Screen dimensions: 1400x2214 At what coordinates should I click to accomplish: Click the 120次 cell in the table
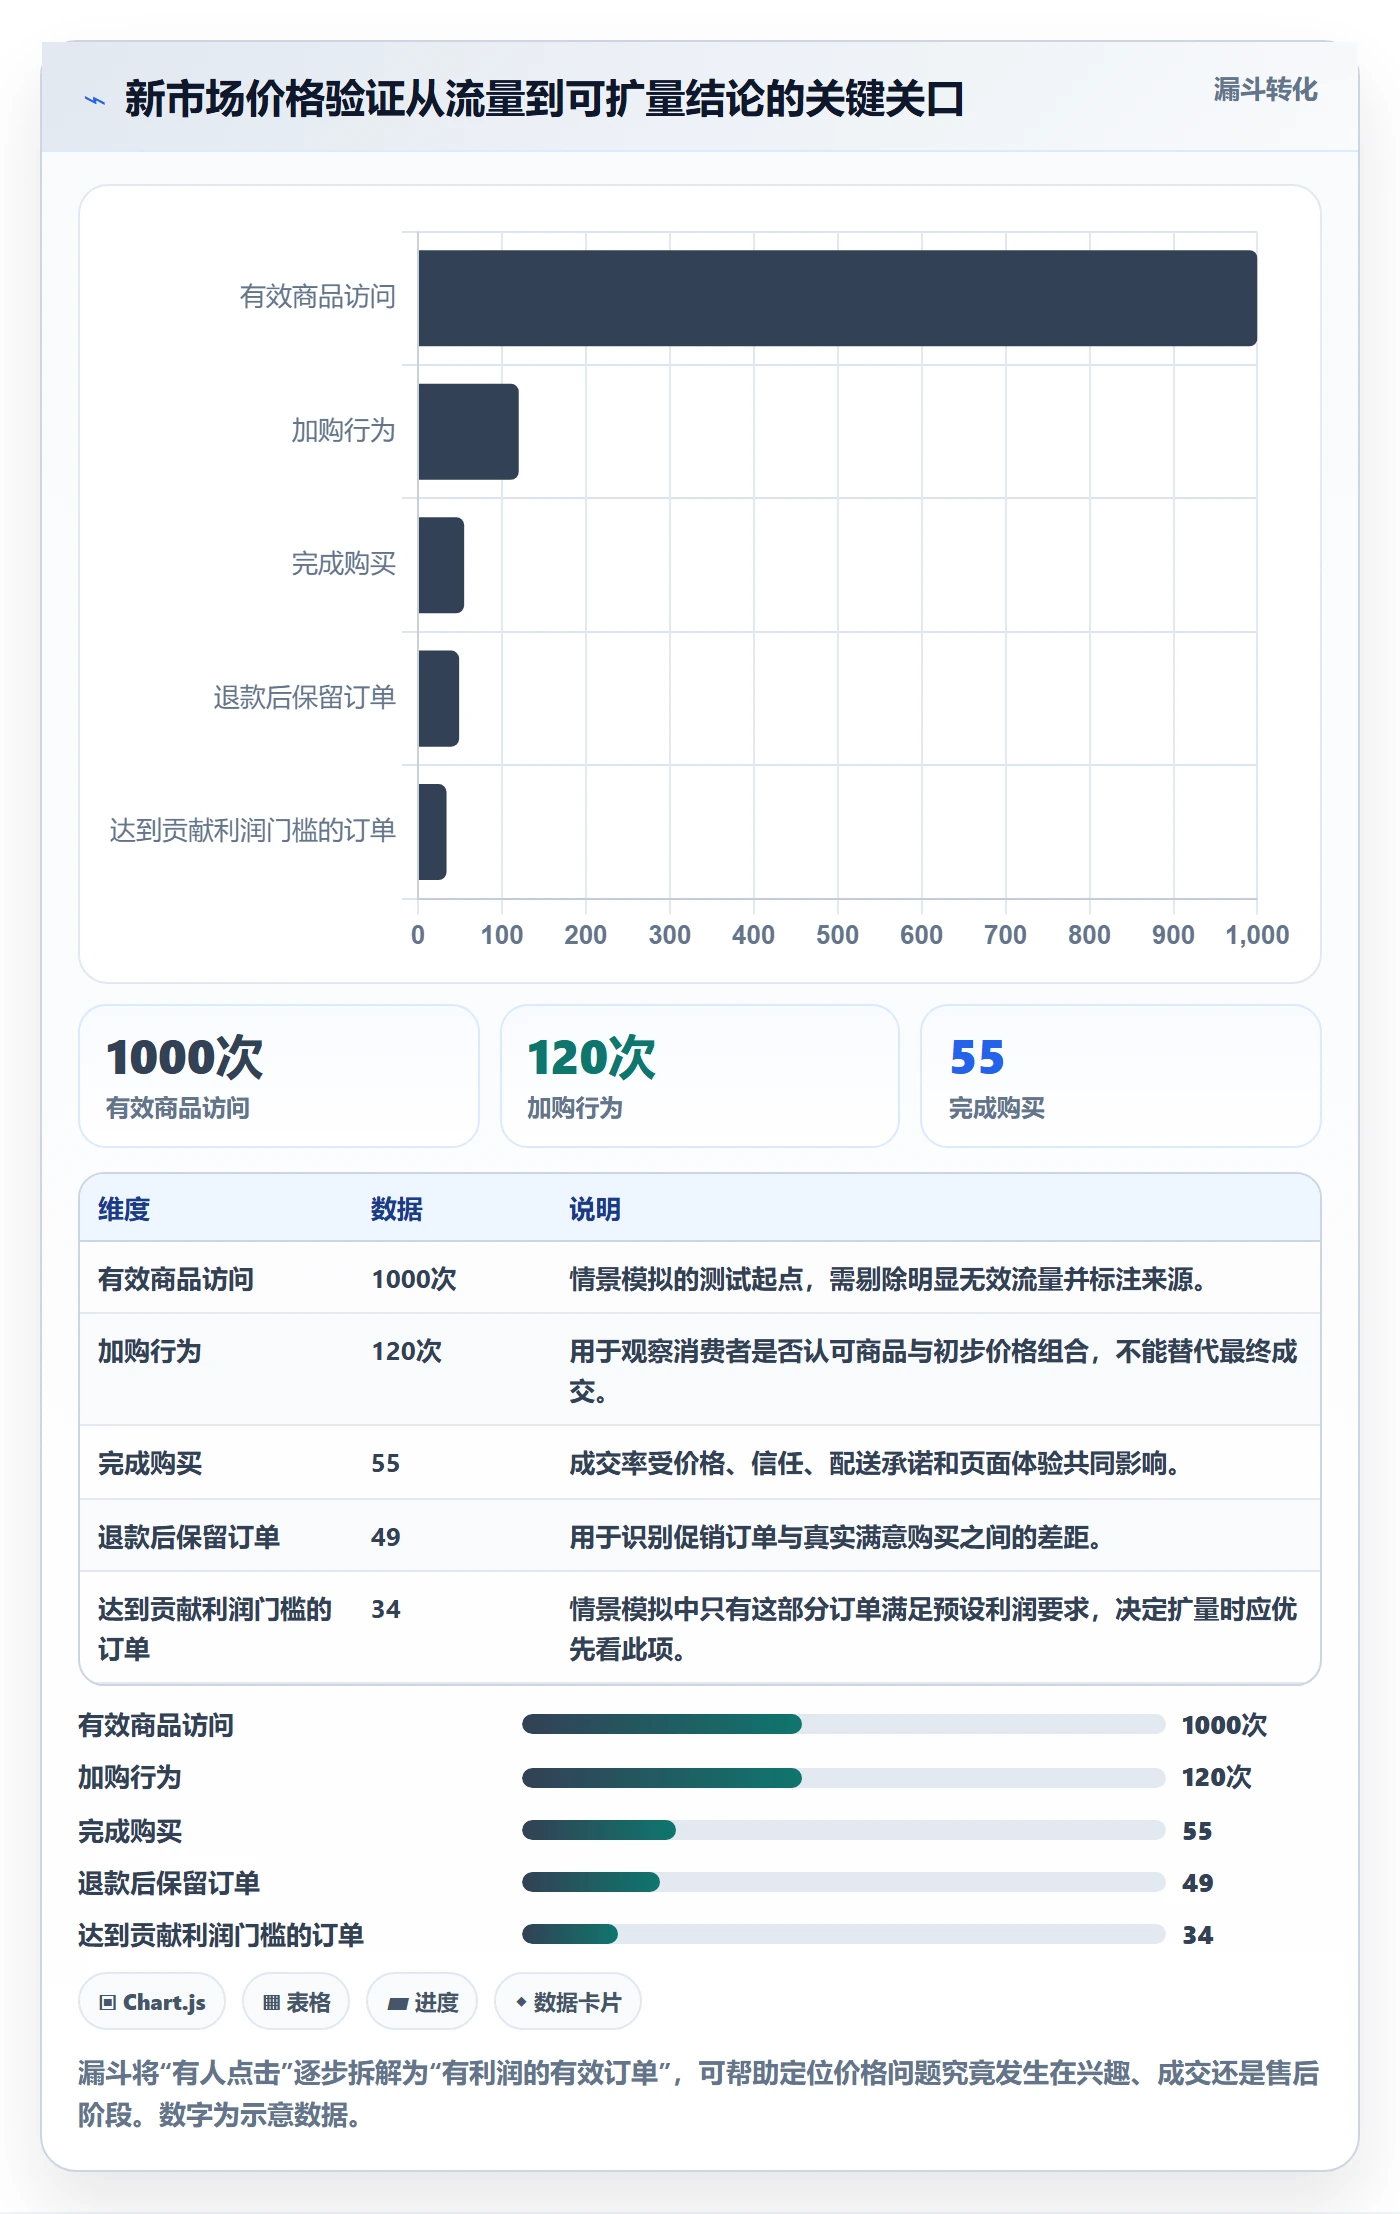(407, 1351)
